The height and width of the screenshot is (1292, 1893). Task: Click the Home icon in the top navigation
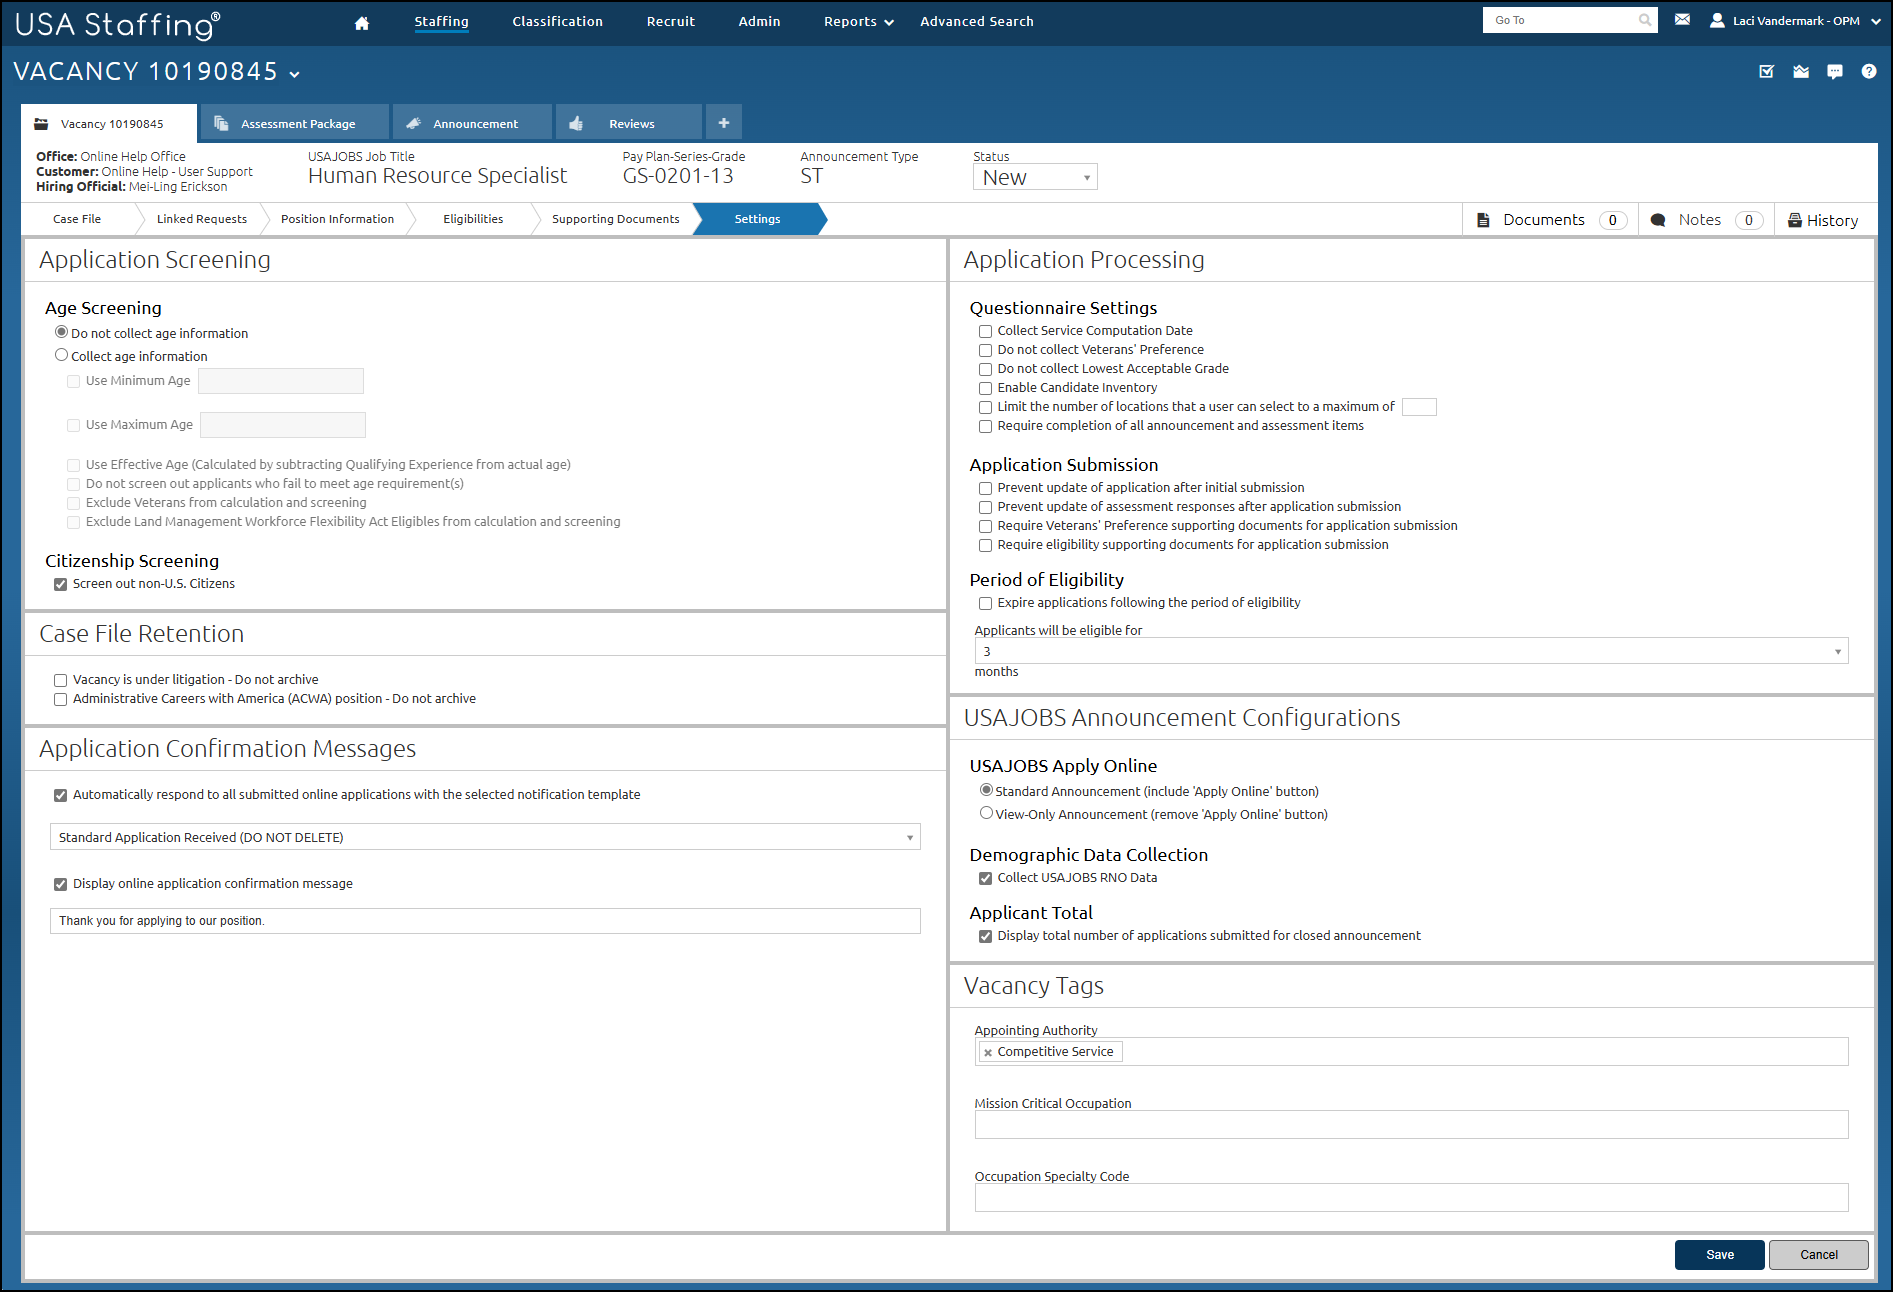point(362,23)
